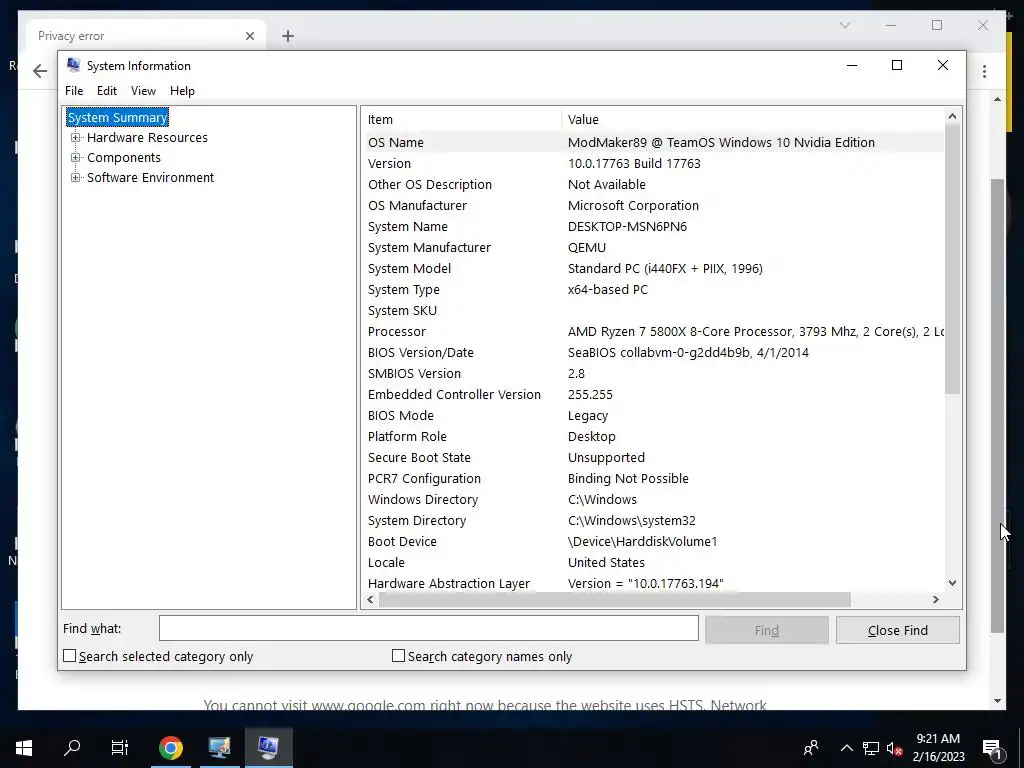Image resolution: width=1024 pixels, height=768 pixels.
Task: Open Chrome tab search chevron
Action: (844, 25)
